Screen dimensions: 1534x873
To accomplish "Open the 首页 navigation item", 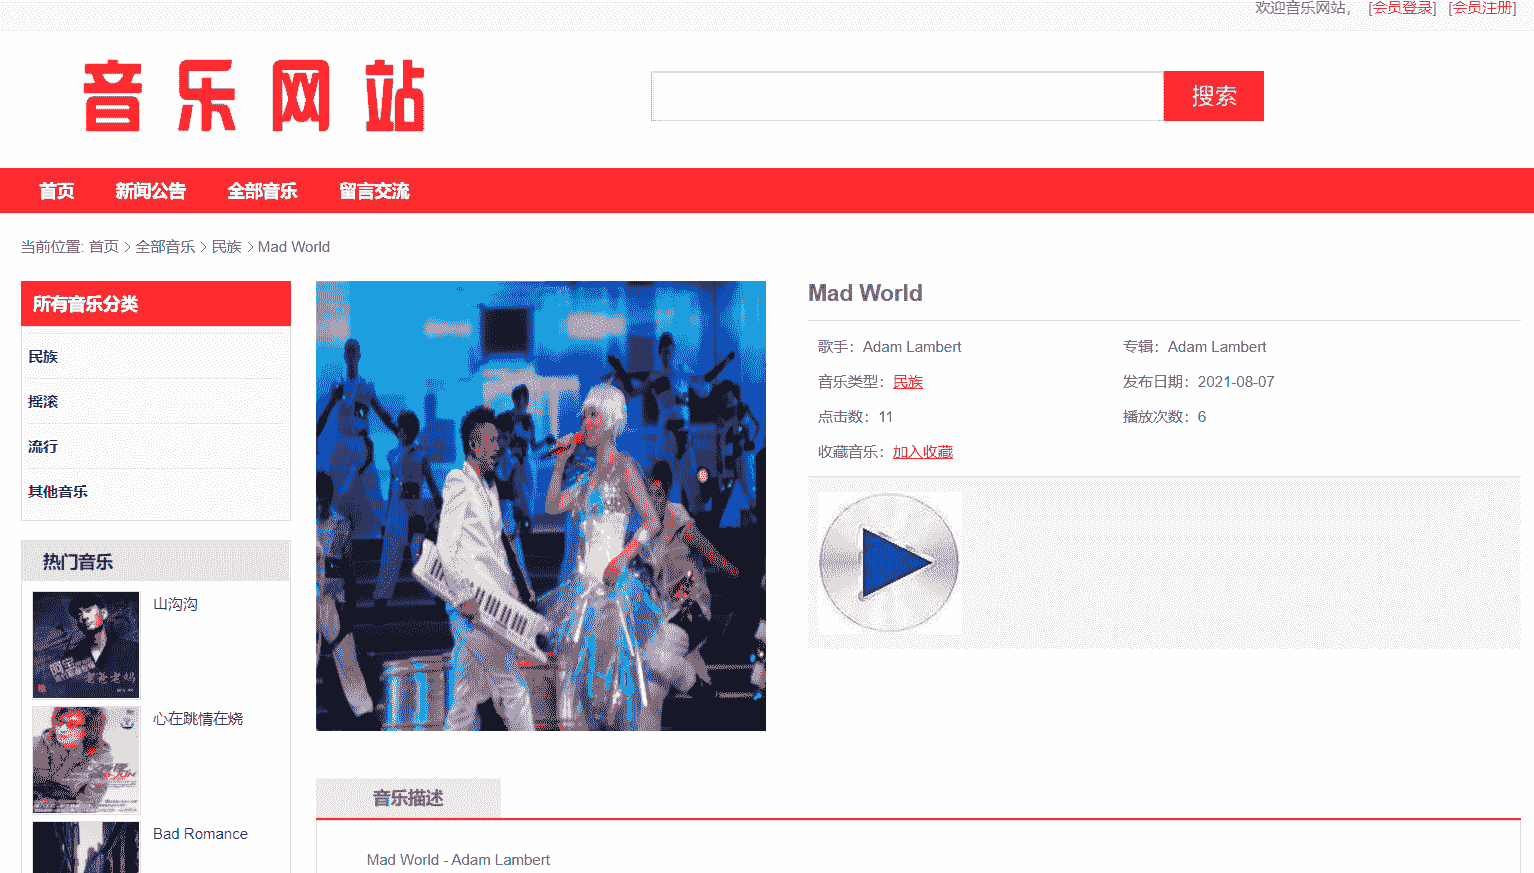I will [57, 191].
